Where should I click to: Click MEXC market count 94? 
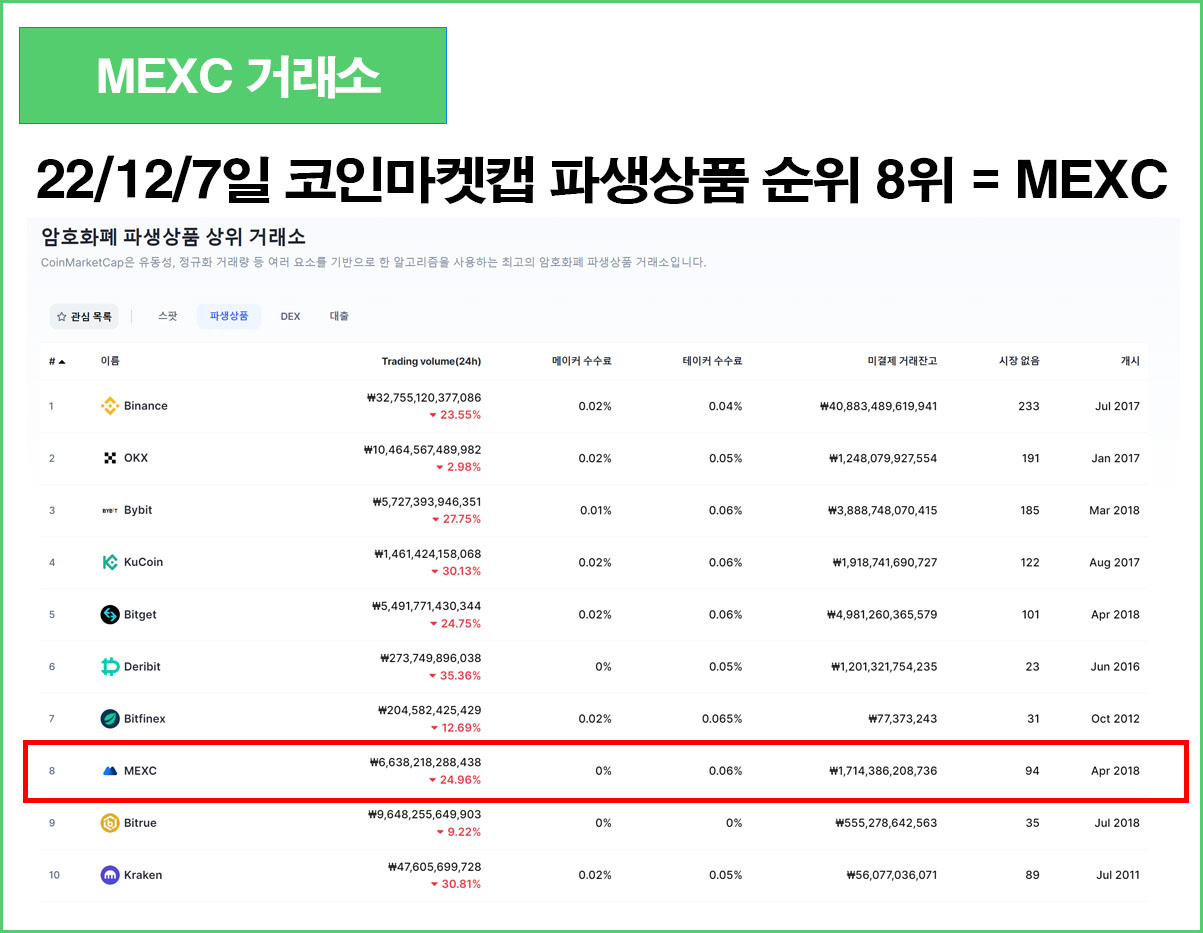[x=1032, y=771]
